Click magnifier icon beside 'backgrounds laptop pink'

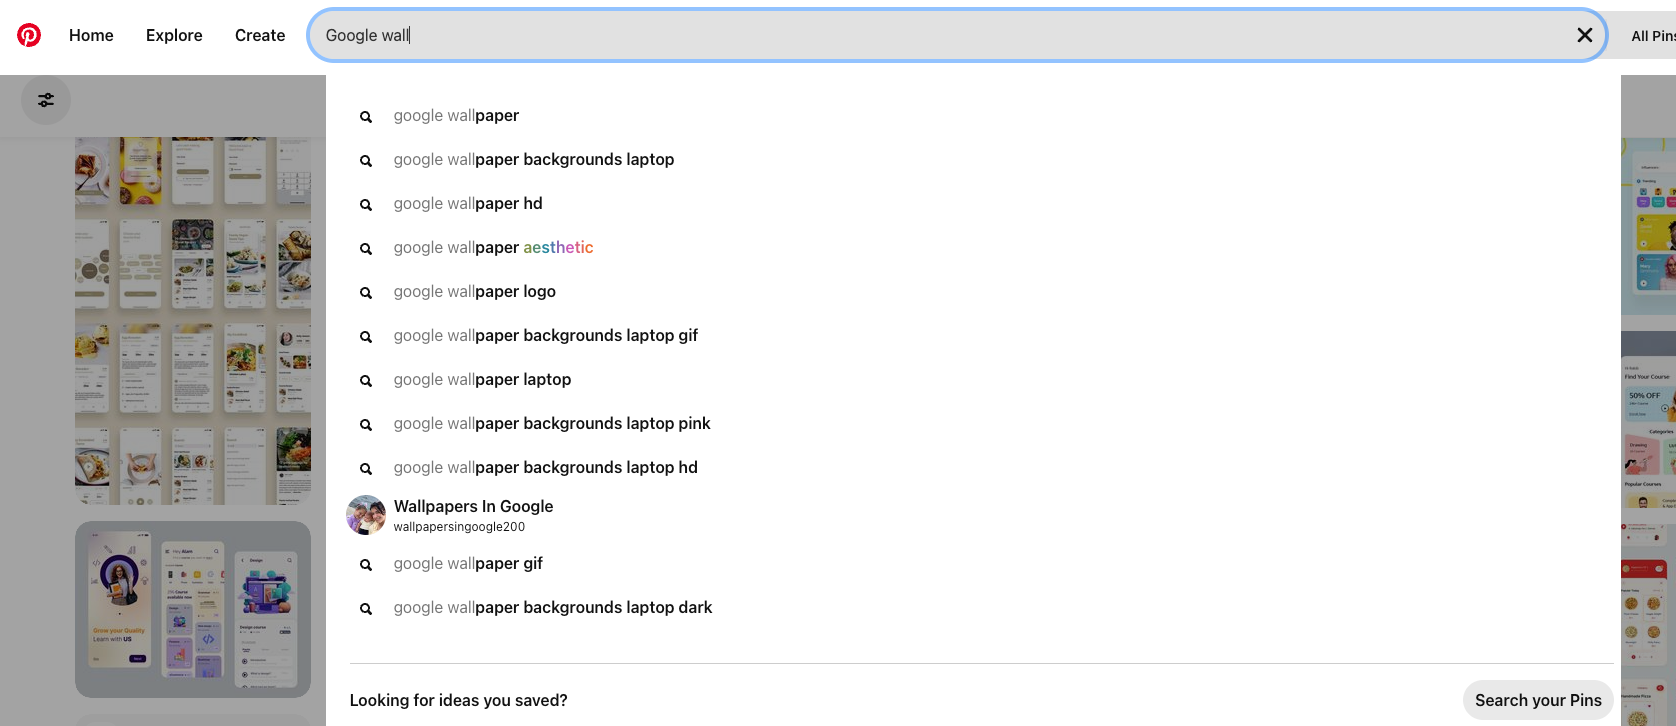pos(366,425)
